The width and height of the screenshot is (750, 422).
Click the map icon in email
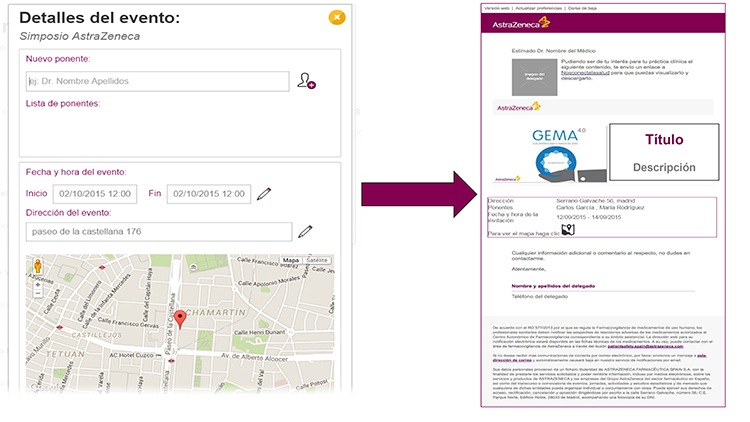point(568,230)
